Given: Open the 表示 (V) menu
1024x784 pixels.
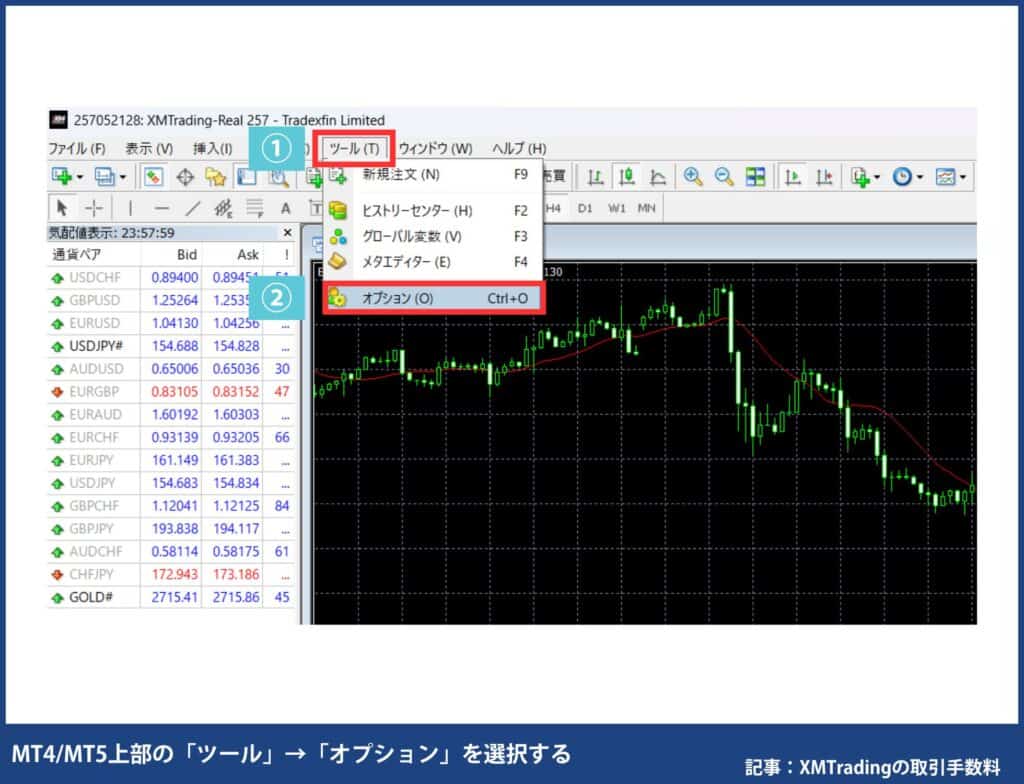Looking at the screenshot, I should (x=149, y=148).
